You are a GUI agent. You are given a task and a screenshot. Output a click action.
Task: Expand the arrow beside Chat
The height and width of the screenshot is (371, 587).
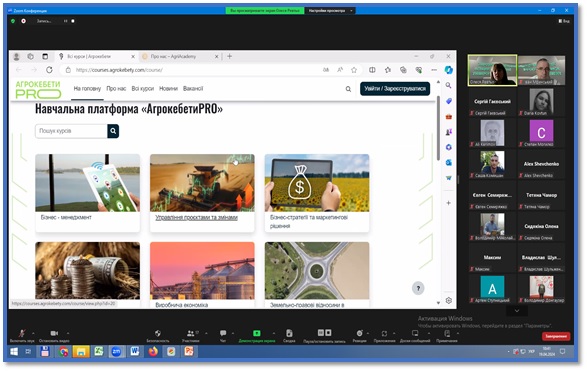[233, 333]
